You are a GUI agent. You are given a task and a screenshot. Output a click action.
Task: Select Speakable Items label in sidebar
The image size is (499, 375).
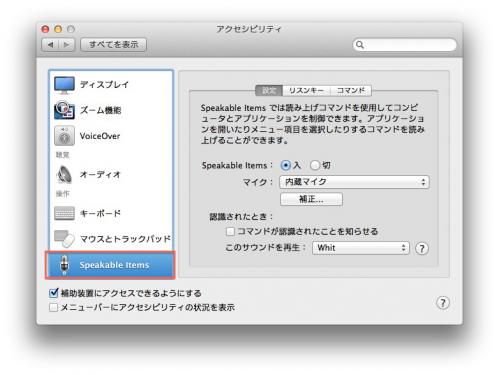(x=114, y=265)
